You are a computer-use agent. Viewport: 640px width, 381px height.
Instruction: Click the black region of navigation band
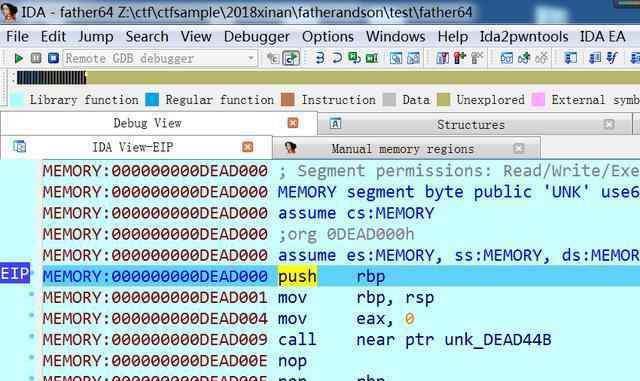pyautogui.click(x=51, y=78)
